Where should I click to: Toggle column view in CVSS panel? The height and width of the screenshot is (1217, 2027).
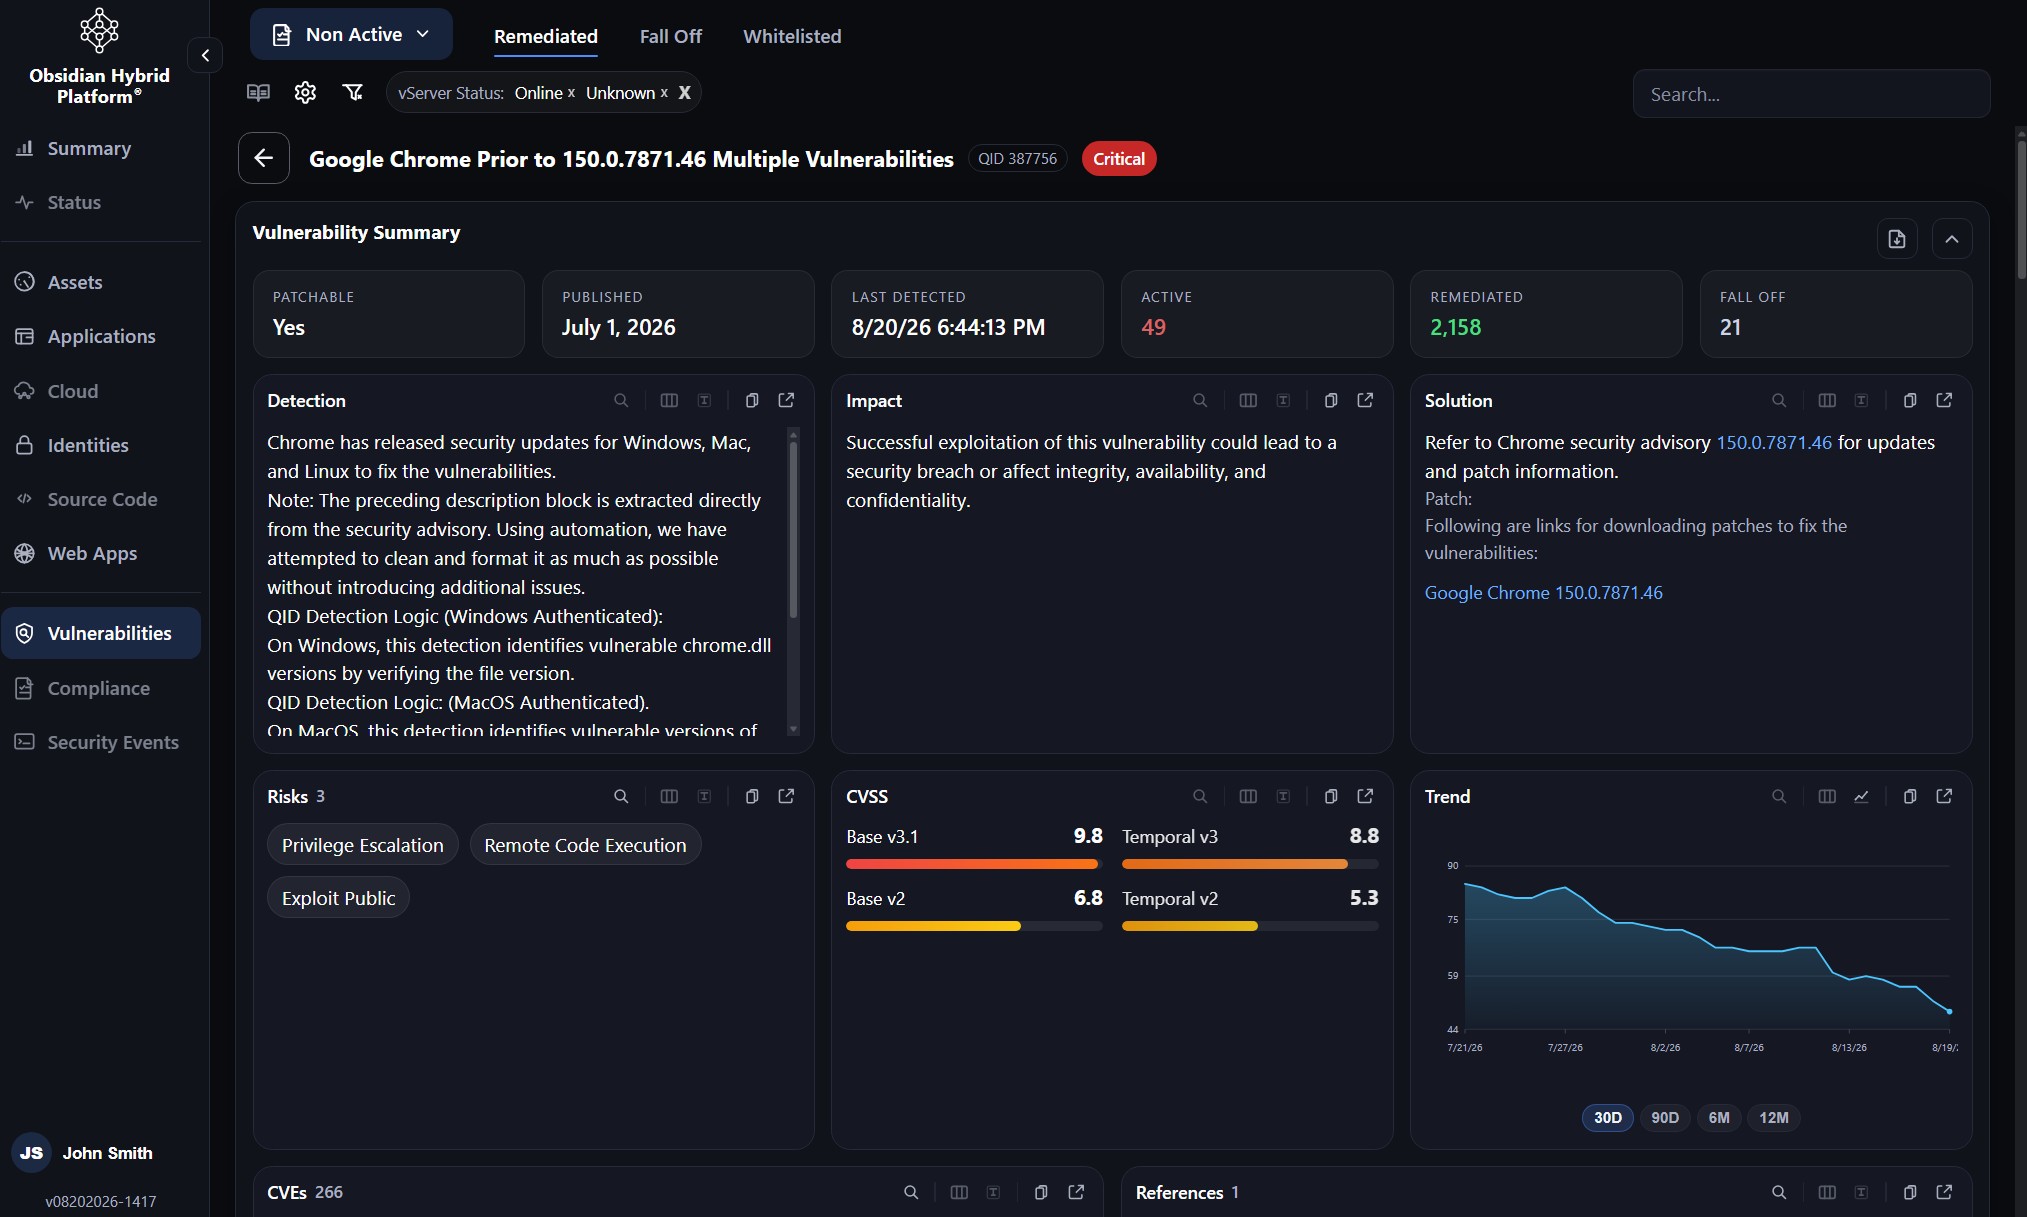1248,796
